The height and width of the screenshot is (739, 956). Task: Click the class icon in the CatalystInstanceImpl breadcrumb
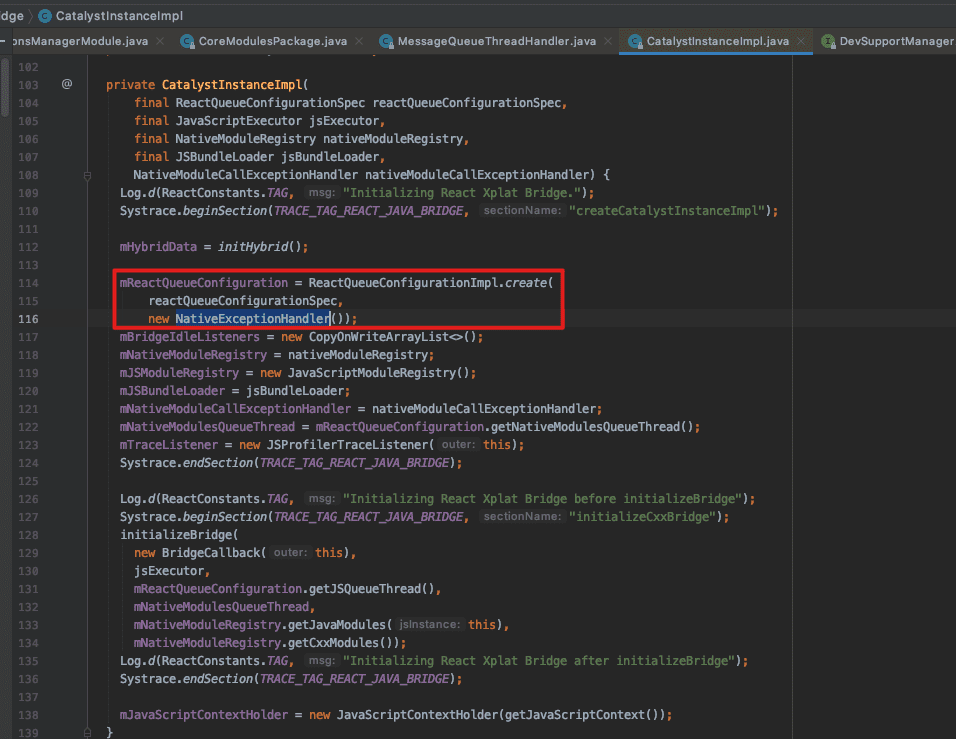pyautogui.click(x=45, y=16)
